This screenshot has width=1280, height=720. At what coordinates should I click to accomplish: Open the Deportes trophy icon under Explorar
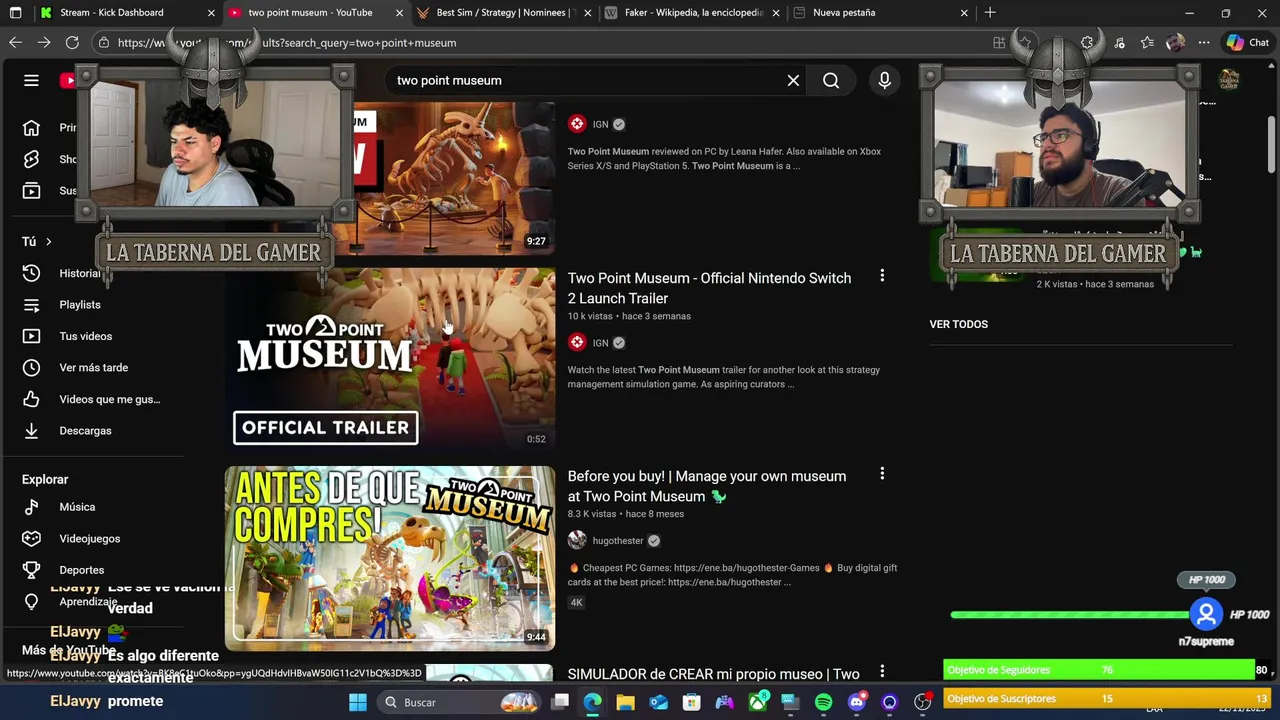click(x=31, y=570)
